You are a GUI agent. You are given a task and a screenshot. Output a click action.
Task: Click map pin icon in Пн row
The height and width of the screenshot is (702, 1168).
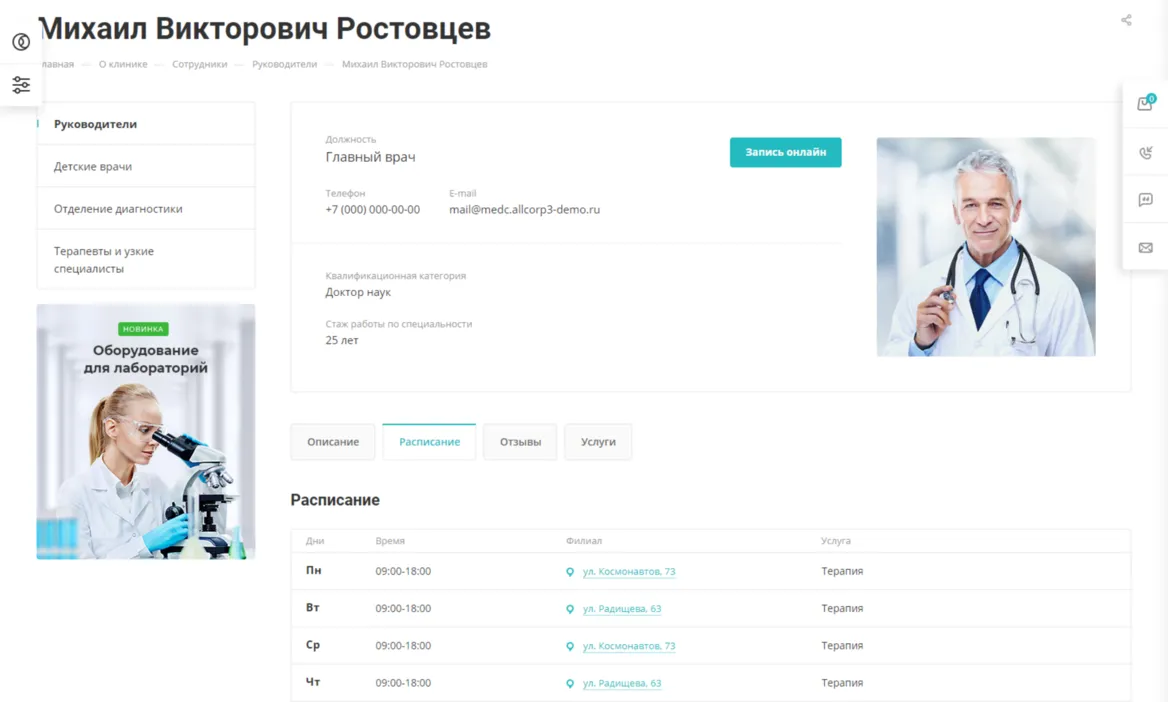coord(570,572)
